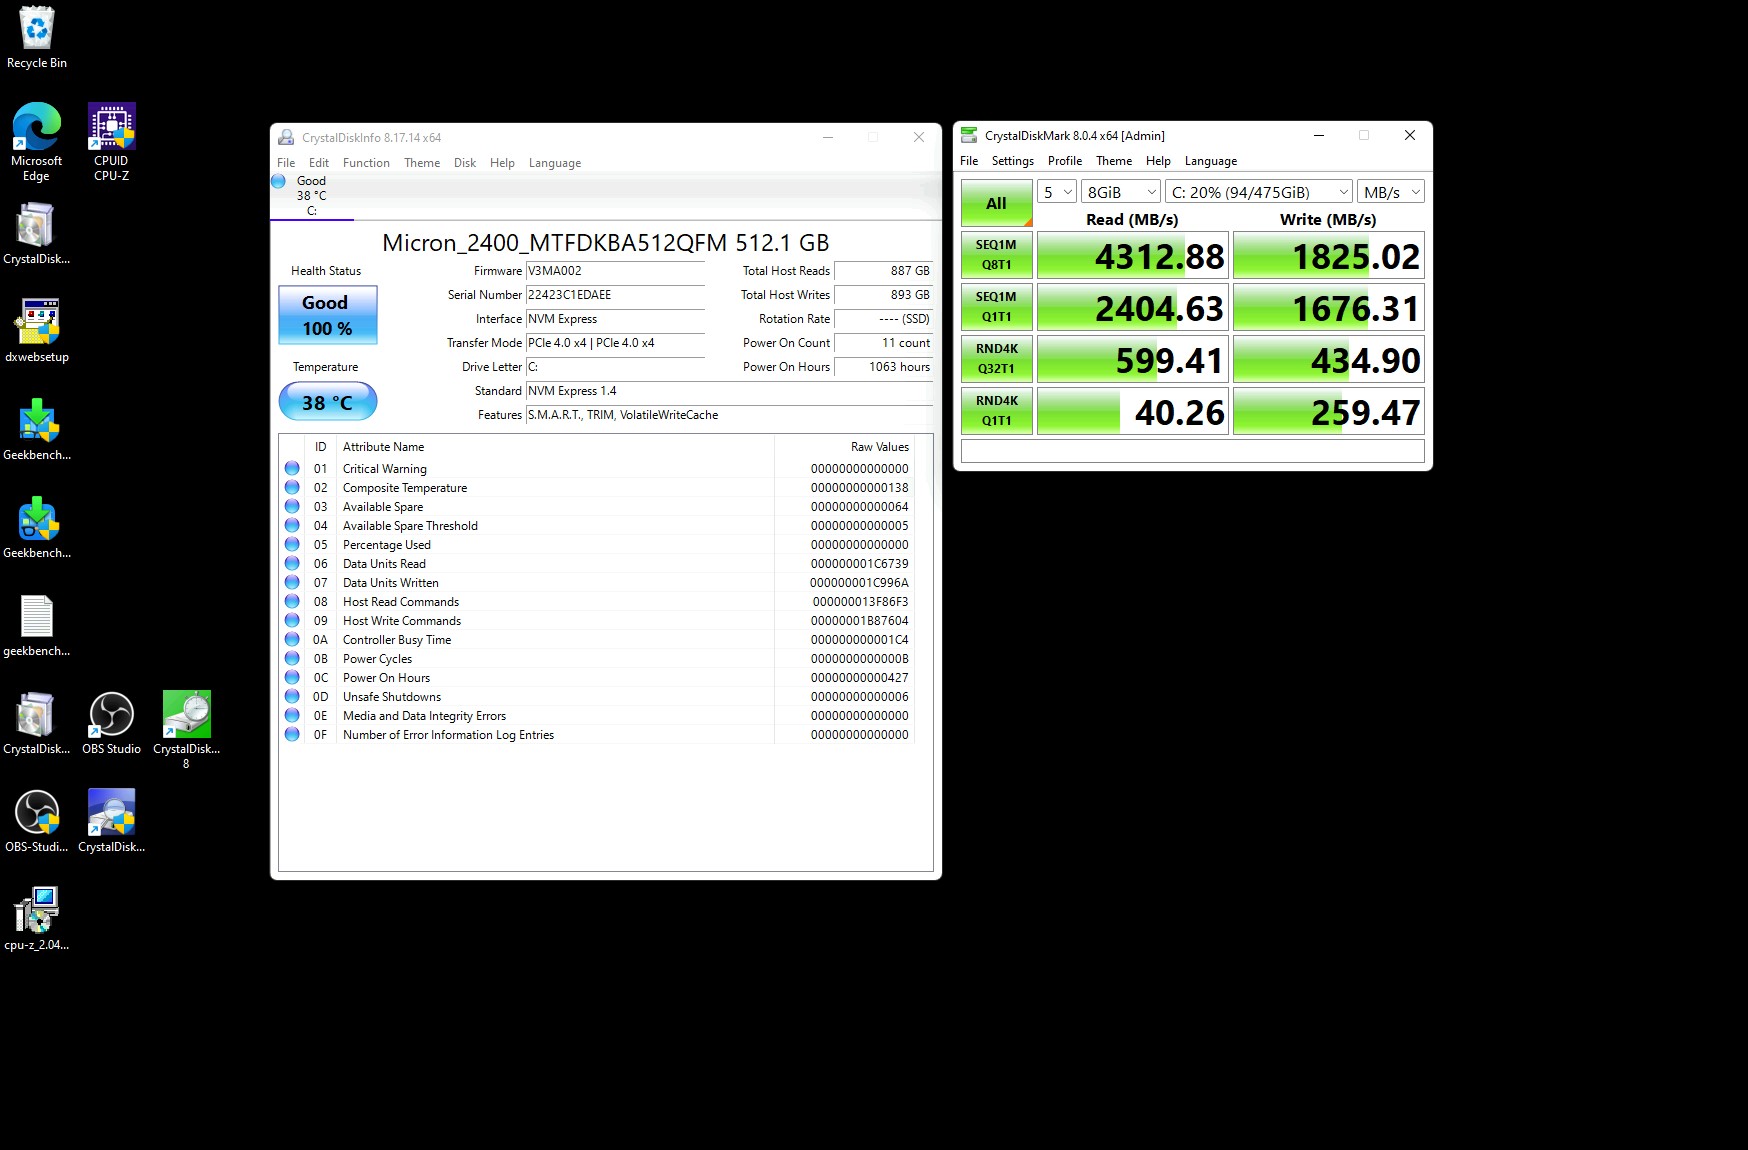Click the status orb for Data Units Written

(292, 582)
